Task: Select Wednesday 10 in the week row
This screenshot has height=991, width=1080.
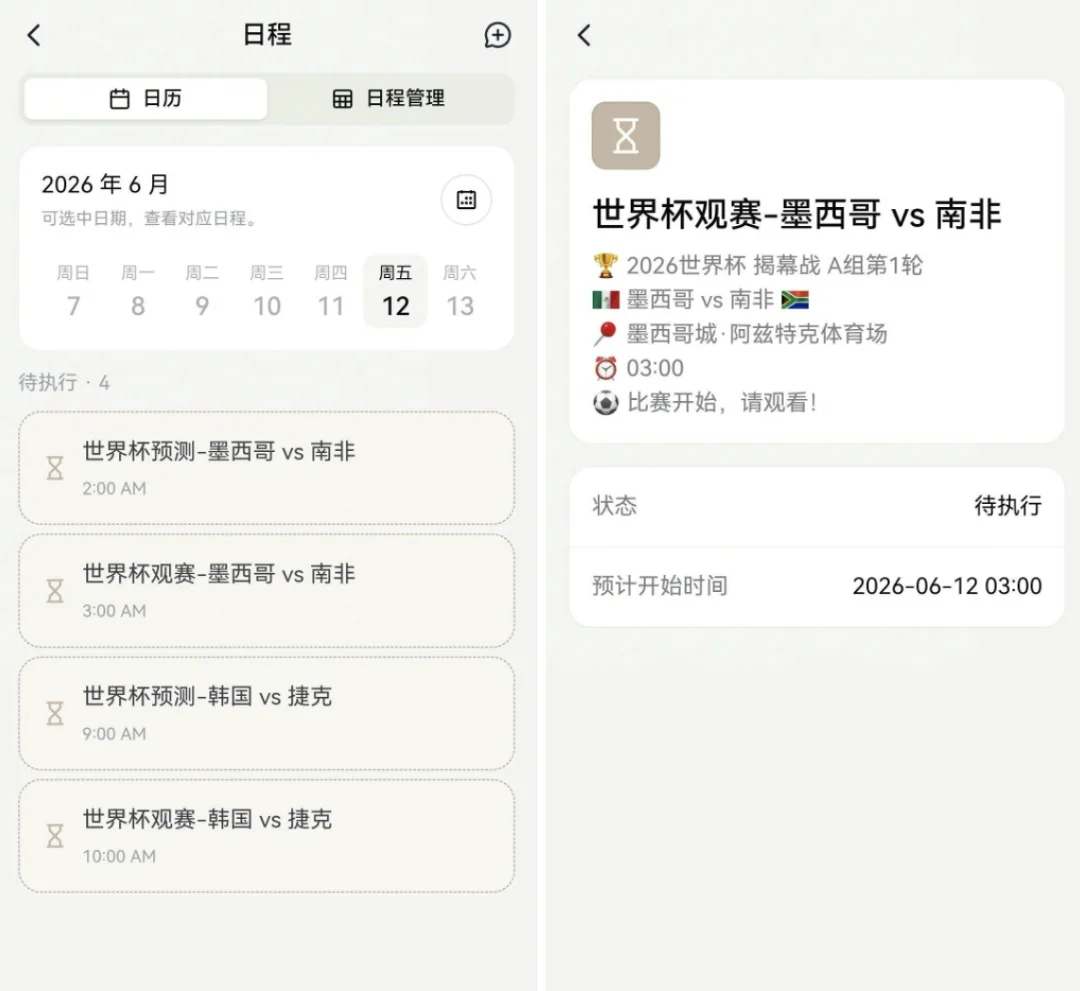Action: pyautogui.click(x=266, y=292)
